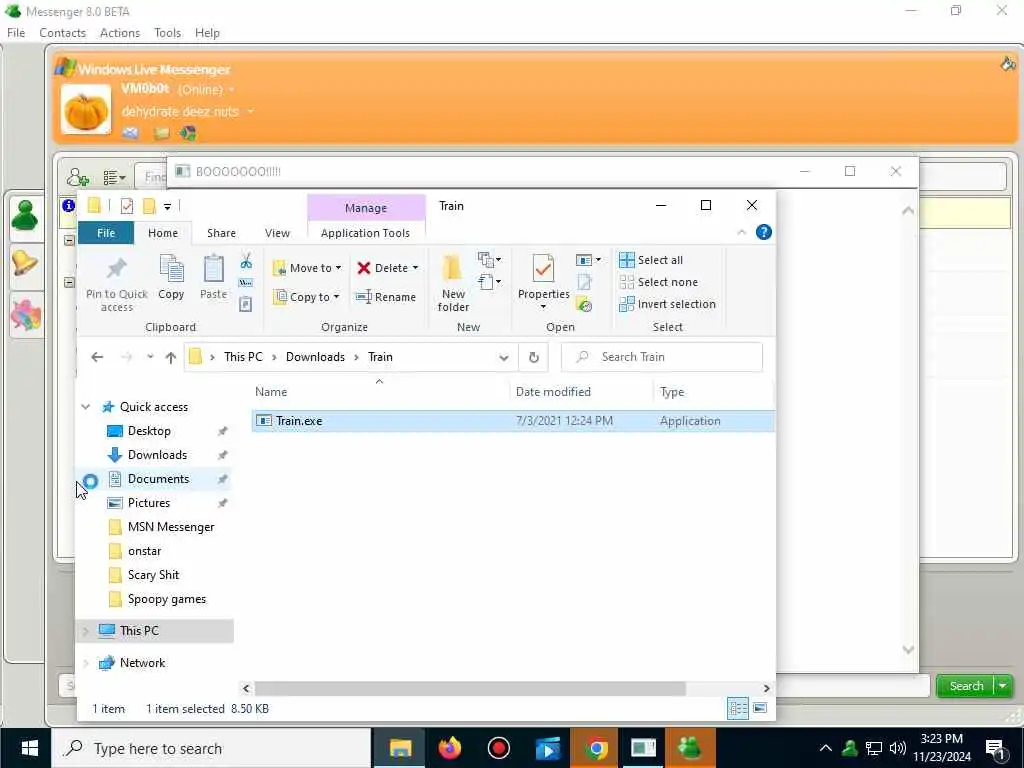Switch to the View ribbon tab
Image resolution: width=1024 pixels, height=768 pixels.
(x=277, y=233)
